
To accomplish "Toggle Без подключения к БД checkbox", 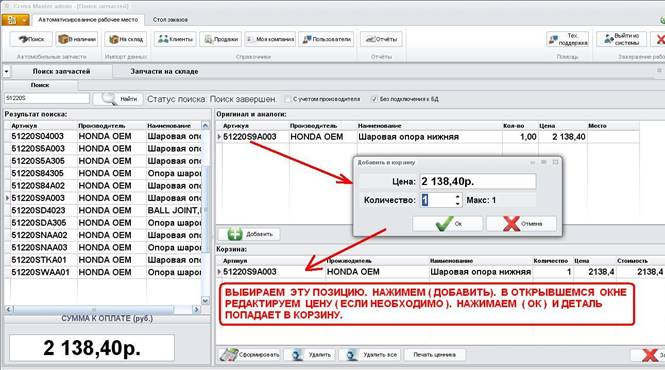I will point(374,99).
